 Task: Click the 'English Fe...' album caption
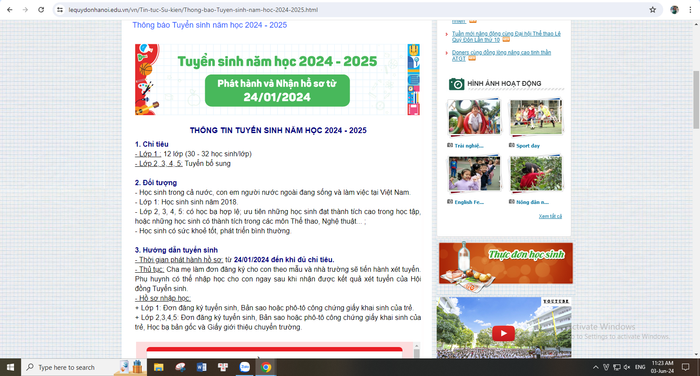coord(469,202)
